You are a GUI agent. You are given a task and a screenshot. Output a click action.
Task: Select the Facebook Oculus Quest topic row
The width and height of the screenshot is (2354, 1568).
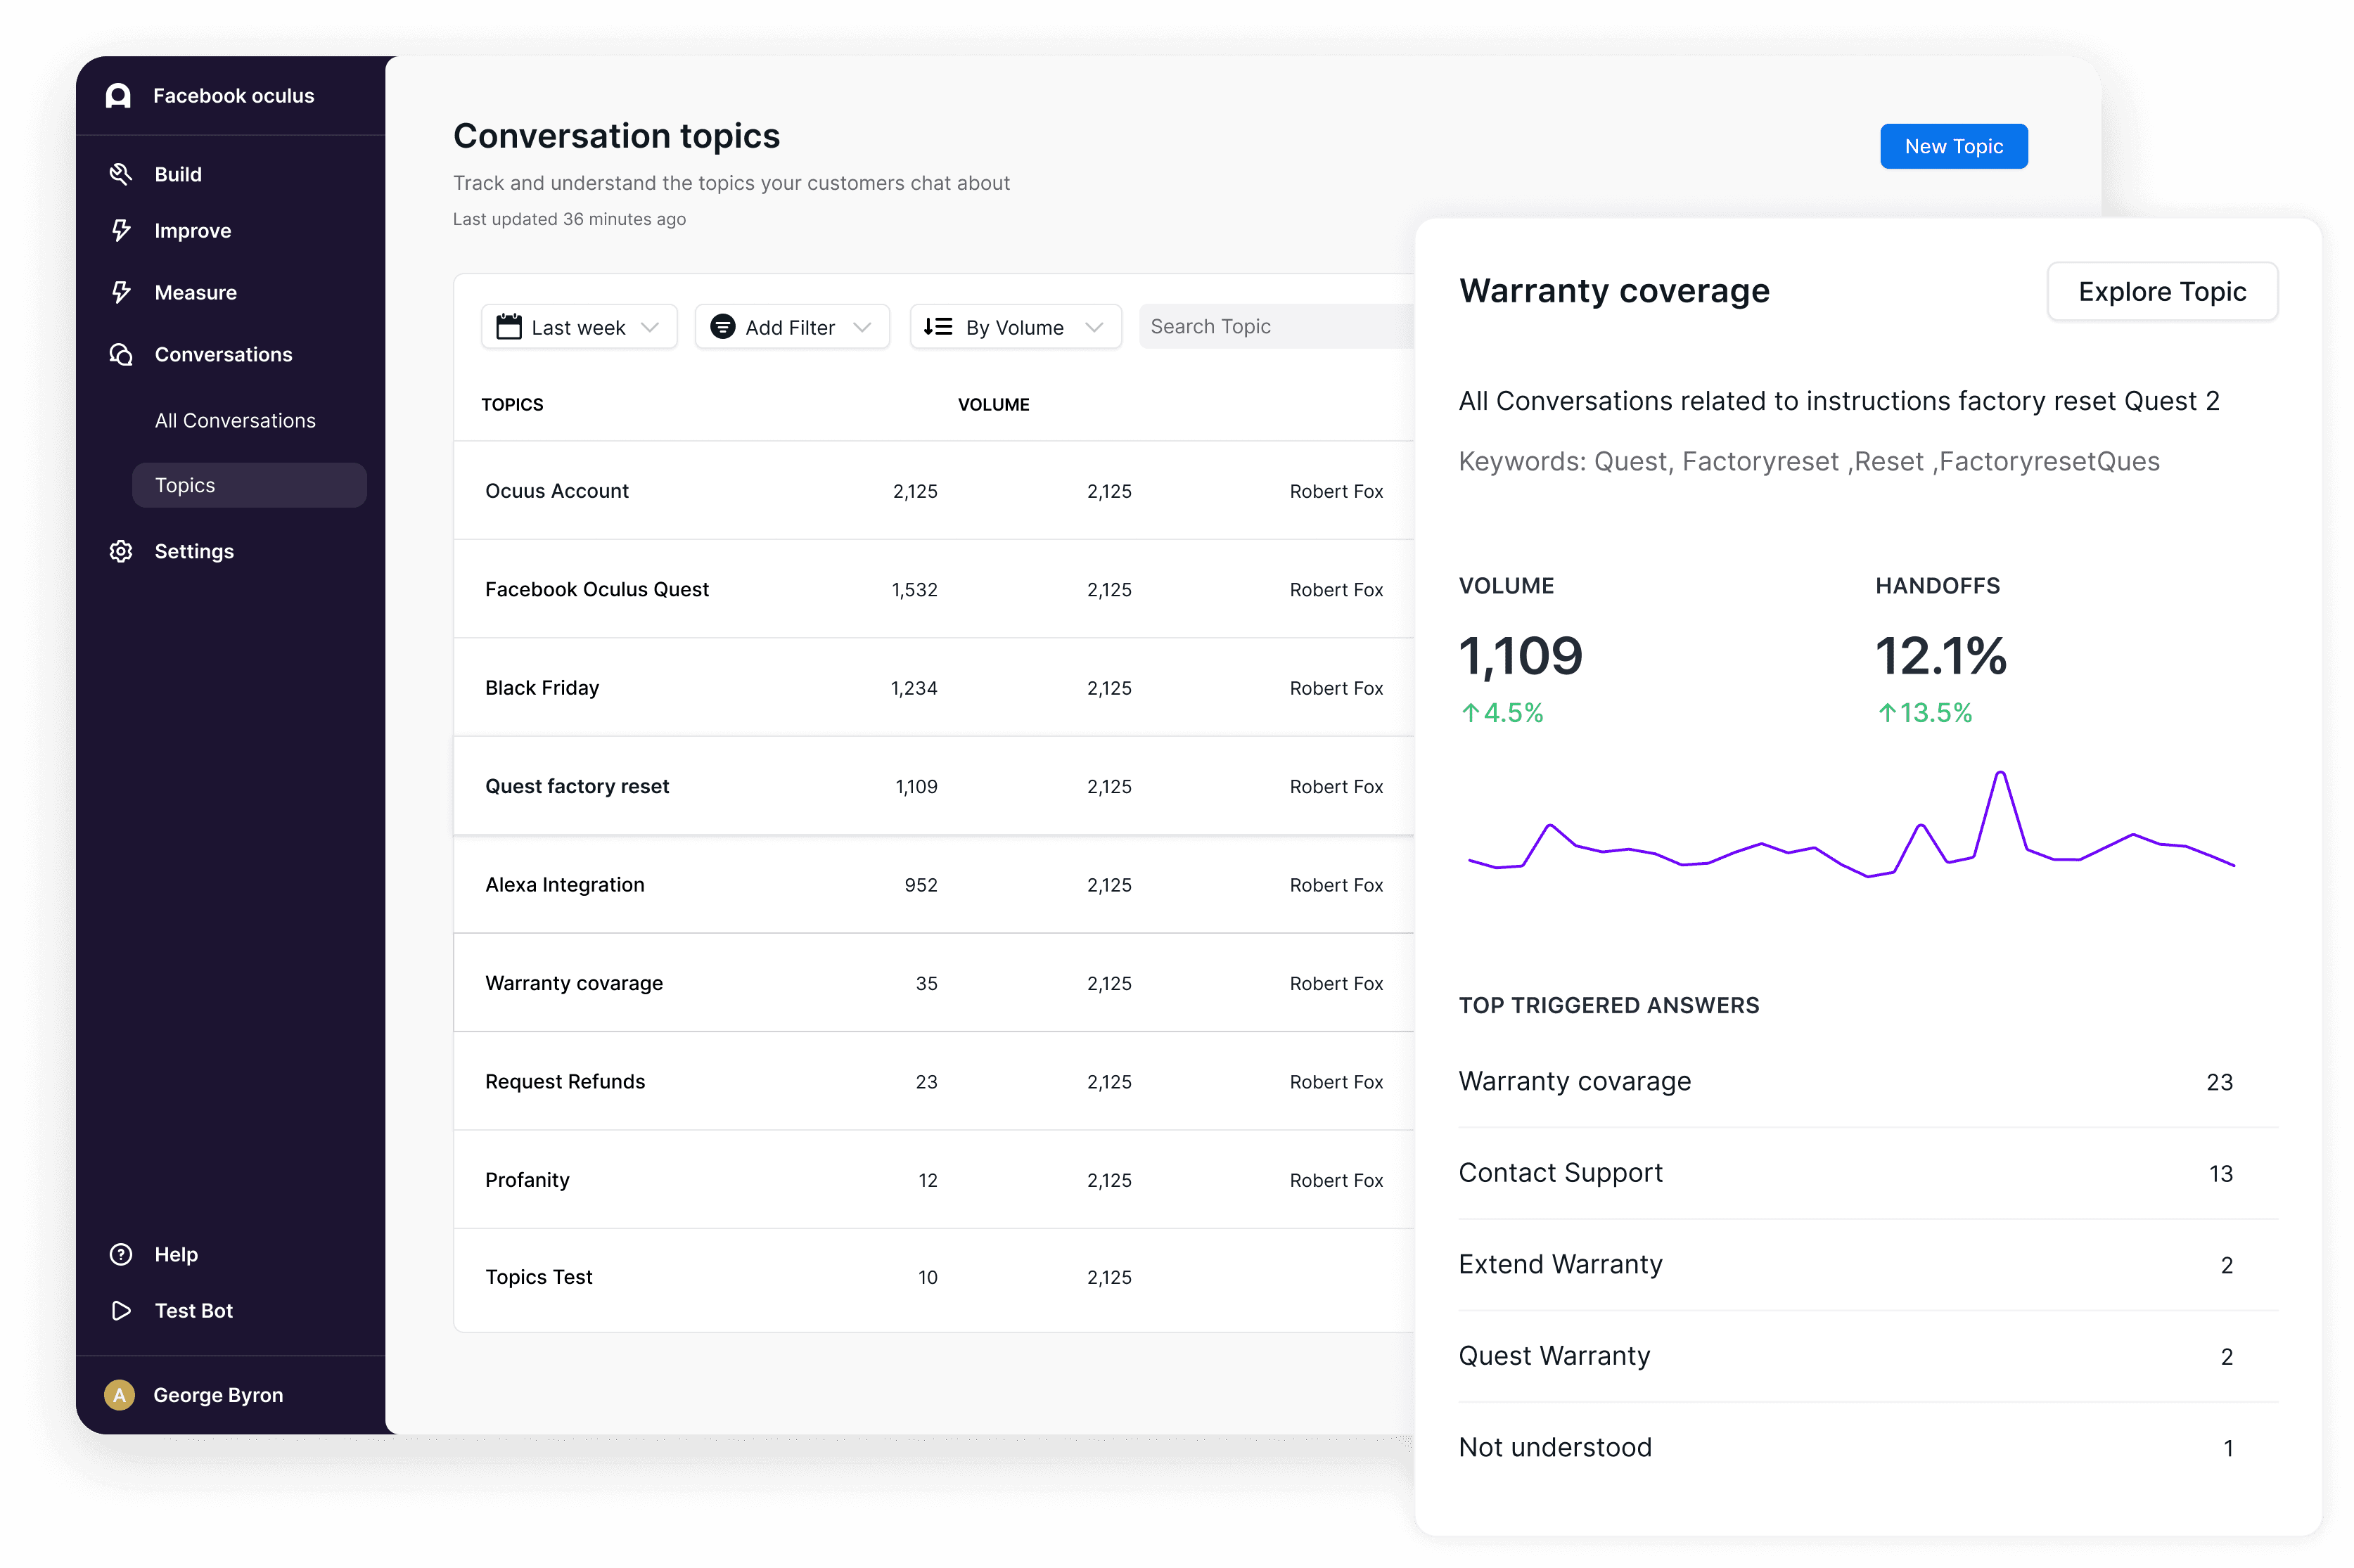click(x=934, y=589)
